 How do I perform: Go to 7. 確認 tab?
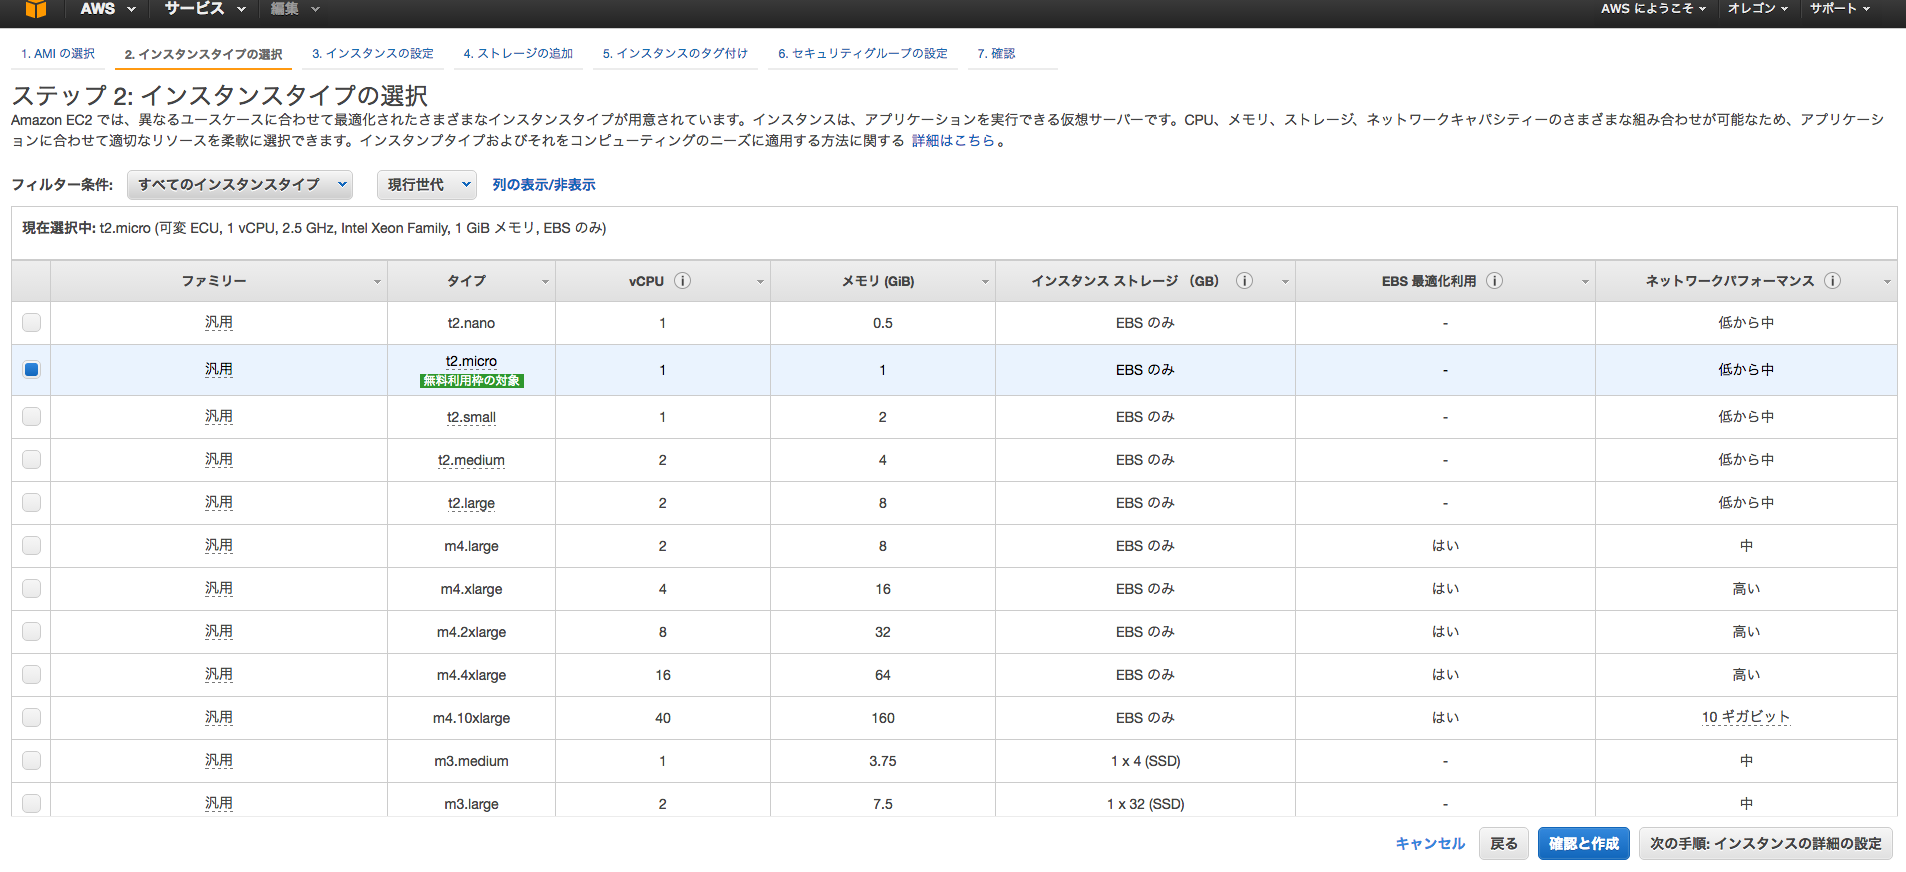point(996,54)
